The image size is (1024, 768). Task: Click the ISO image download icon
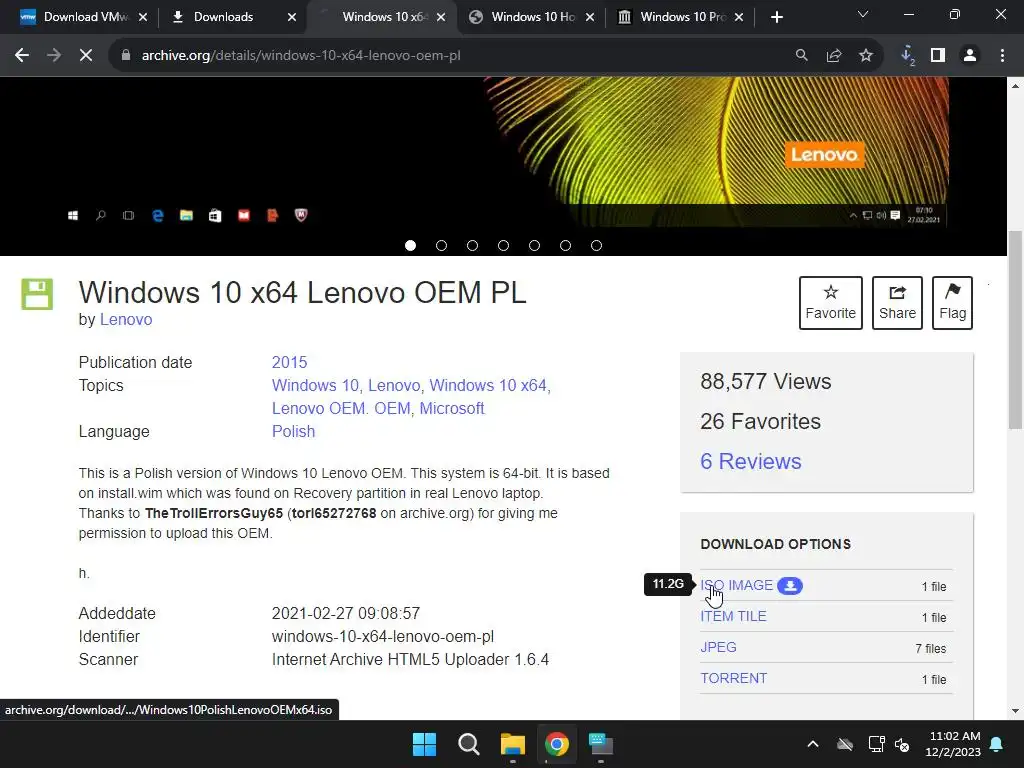790,586
